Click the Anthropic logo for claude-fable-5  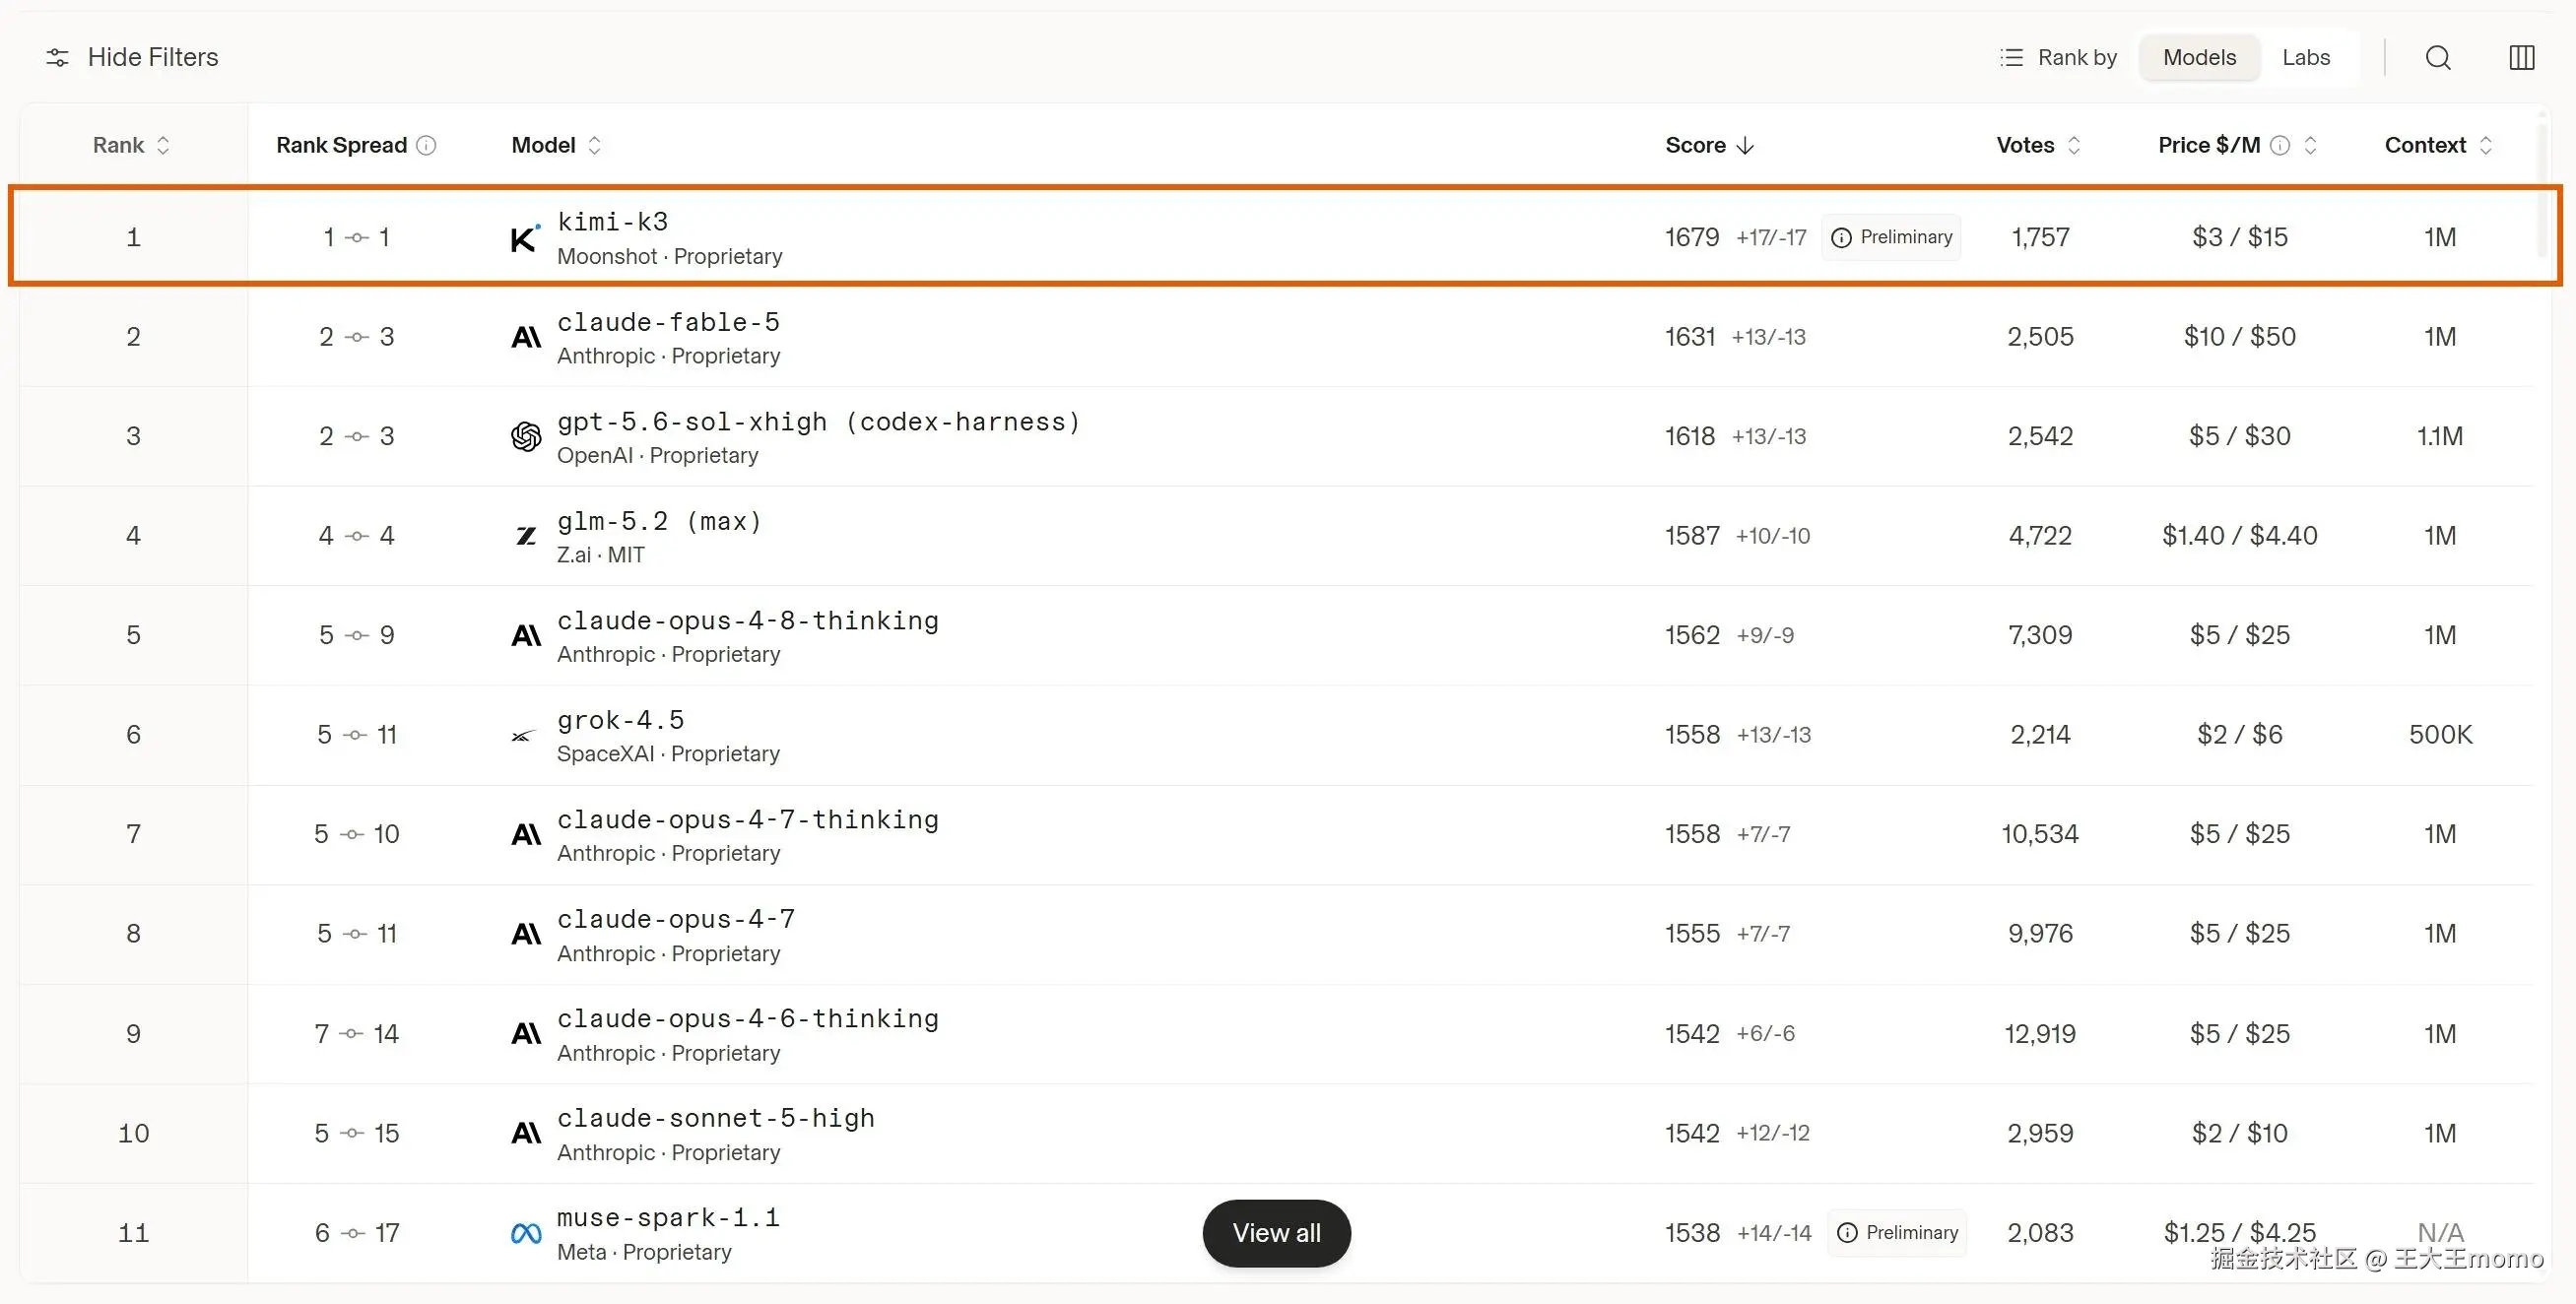coord(526,338)
